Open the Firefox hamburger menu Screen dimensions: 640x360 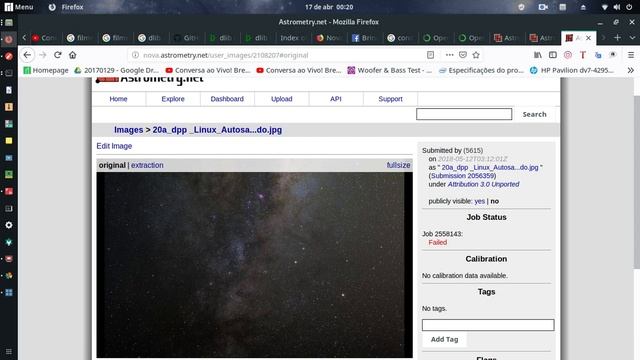coord(631,55)
